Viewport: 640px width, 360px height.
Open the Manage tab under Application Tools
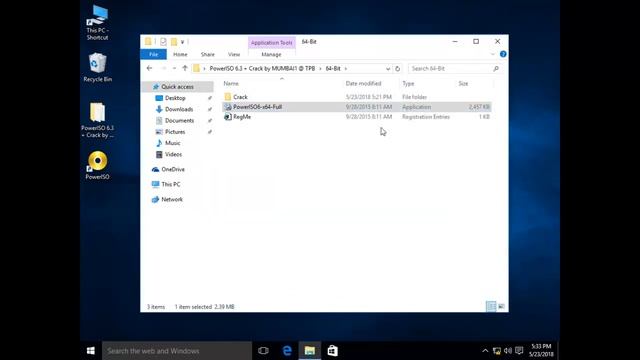click(271, 54)
